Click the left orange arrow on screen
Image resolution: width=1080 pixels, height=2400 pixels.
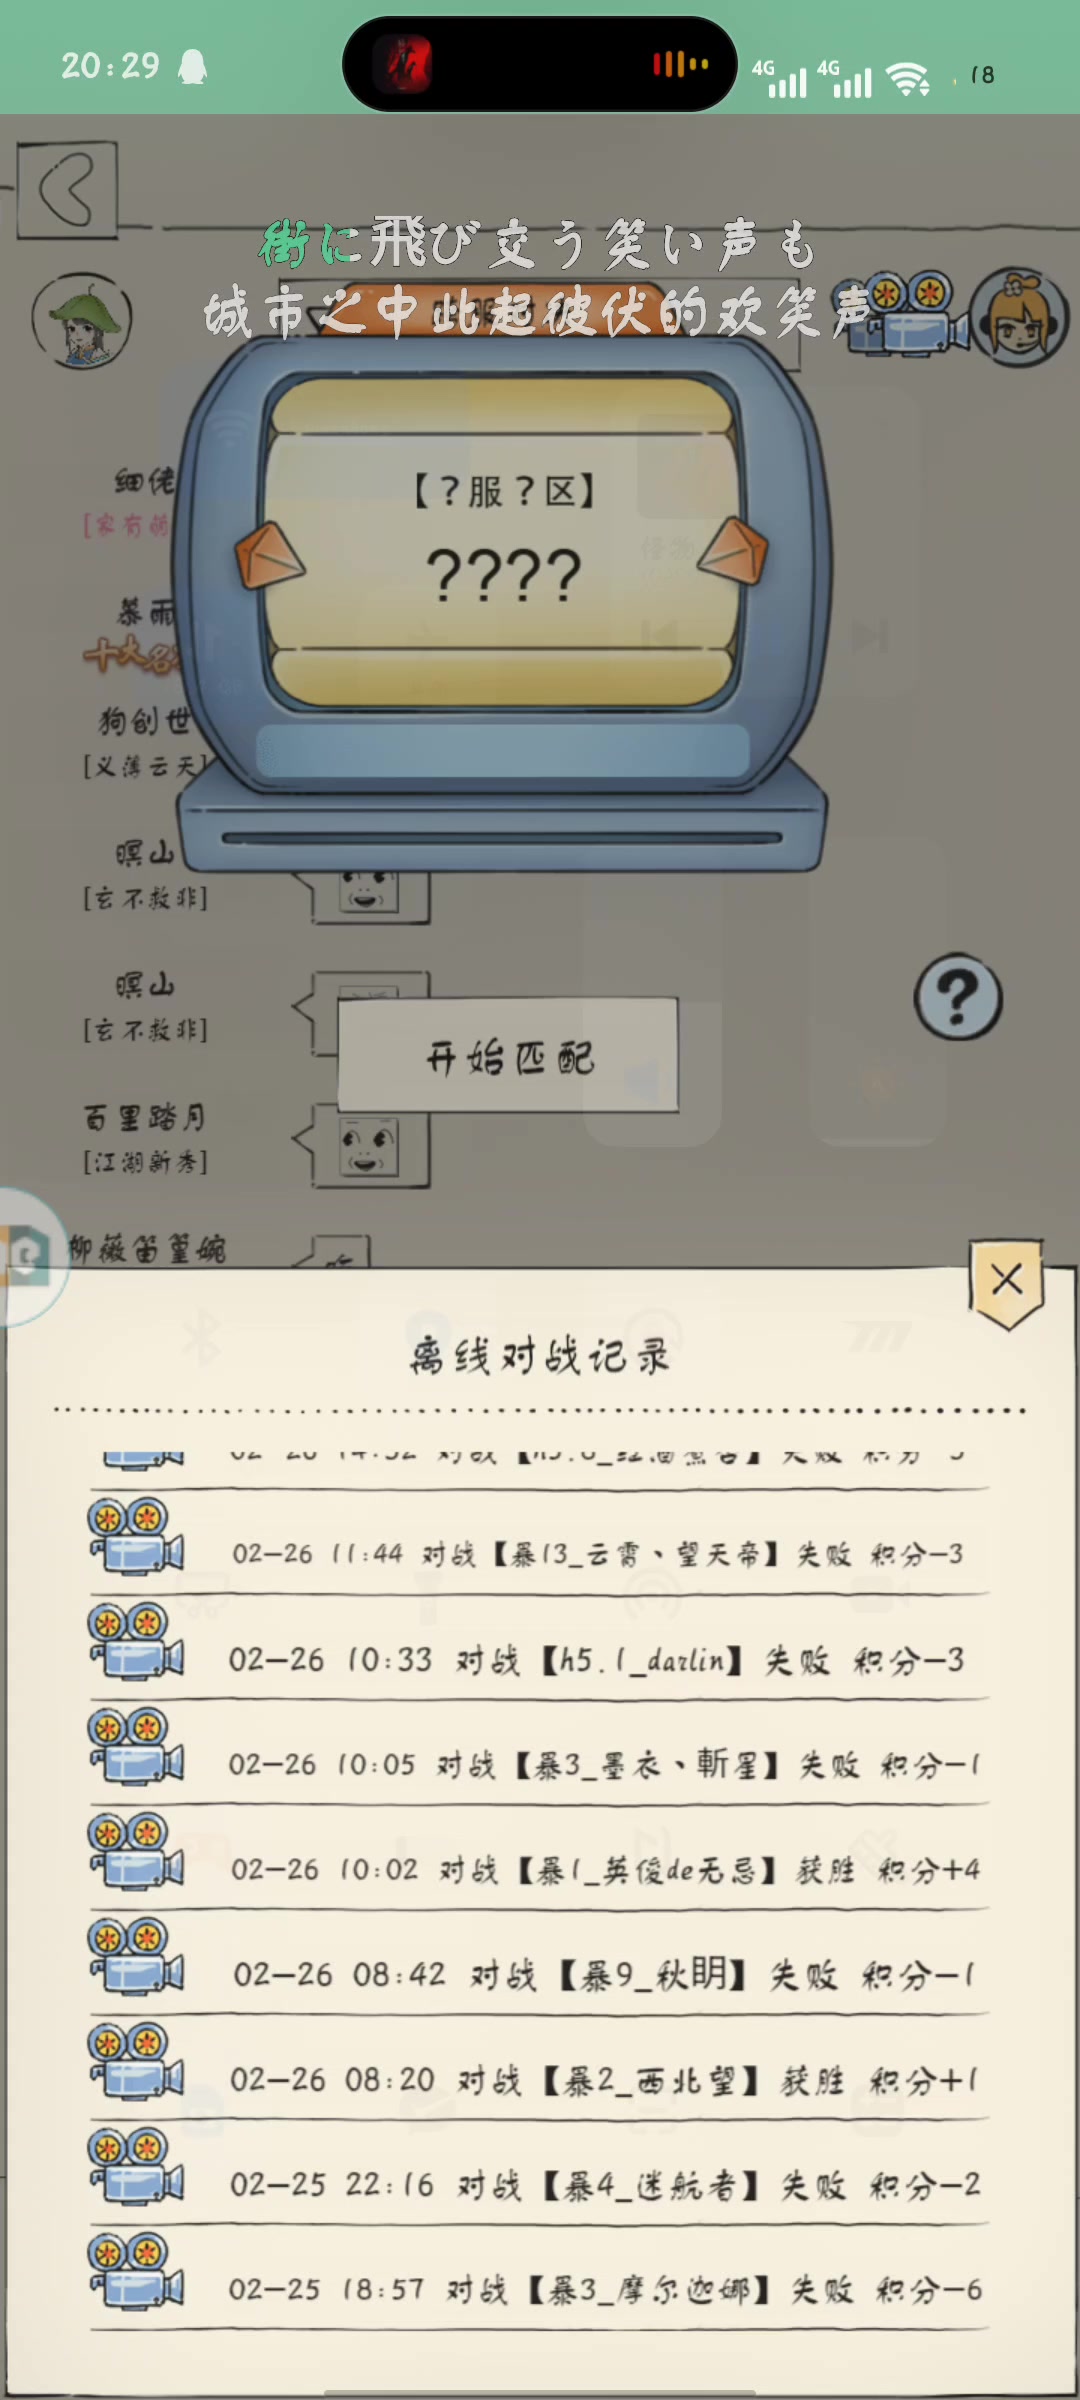click(268, 555)
